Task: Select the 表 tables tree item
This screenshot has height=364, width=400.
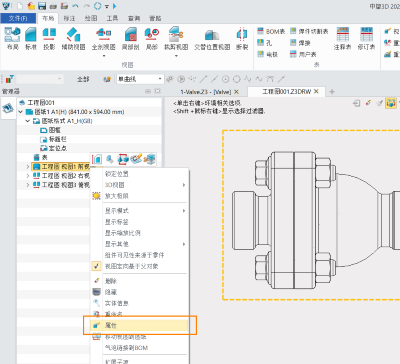Action: [40, 157]
